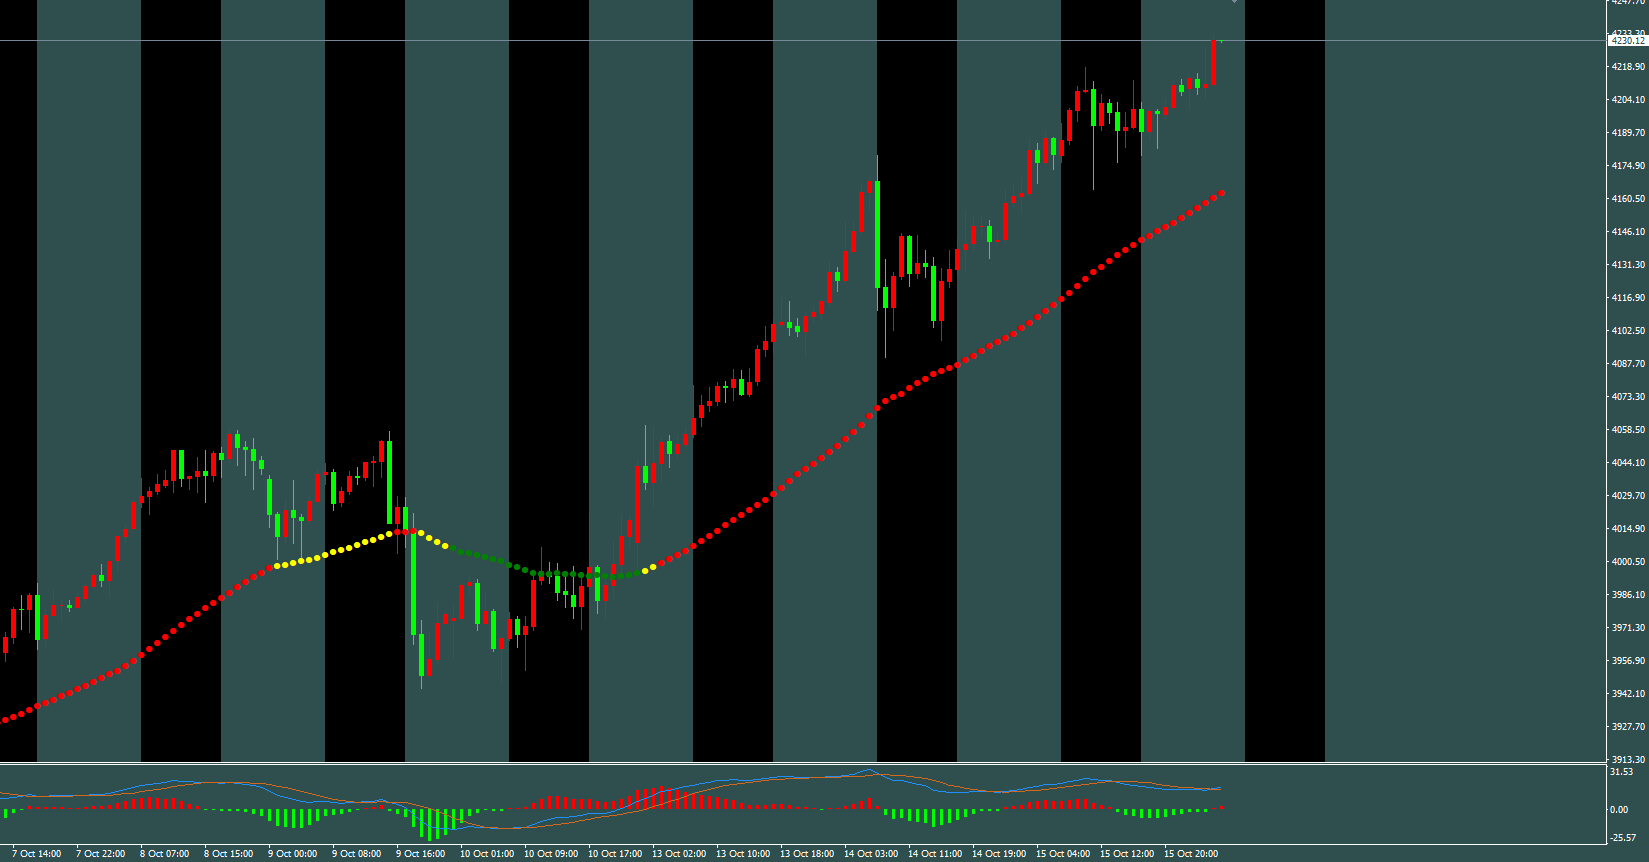Image resolution: width=1649 pixels, height=862 pixels.
Task: Select the tall green candle near 14 Oct 03:00
Action: tap(877, 234)
